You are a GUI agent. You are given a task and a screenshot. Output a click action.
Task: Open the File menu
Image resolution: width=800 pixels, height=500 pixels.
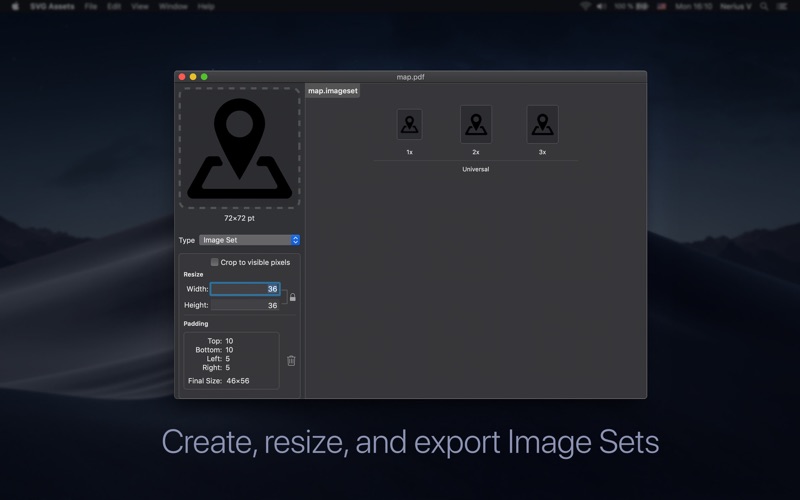[91, 6]
